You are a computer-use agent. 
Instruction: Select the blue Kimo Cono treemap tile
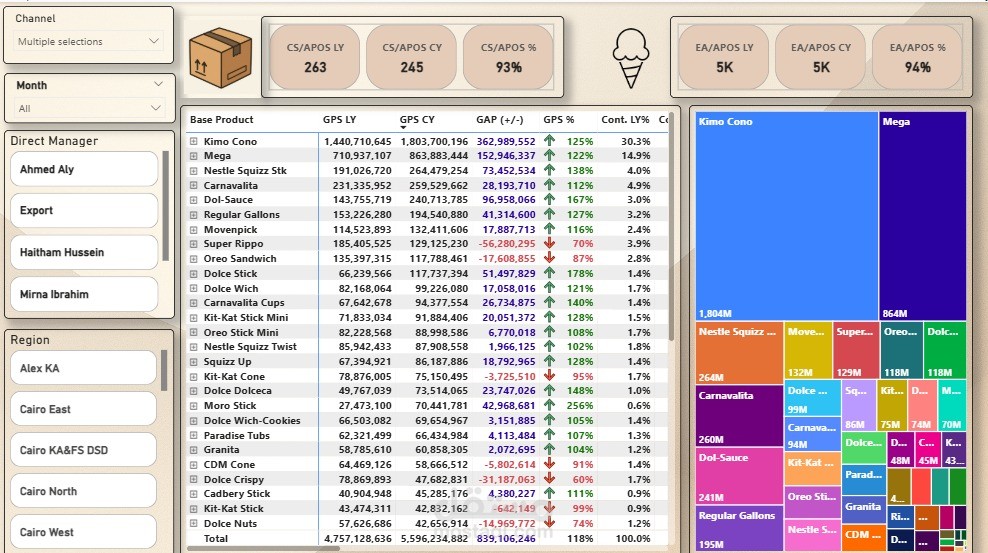coord(786,216)
